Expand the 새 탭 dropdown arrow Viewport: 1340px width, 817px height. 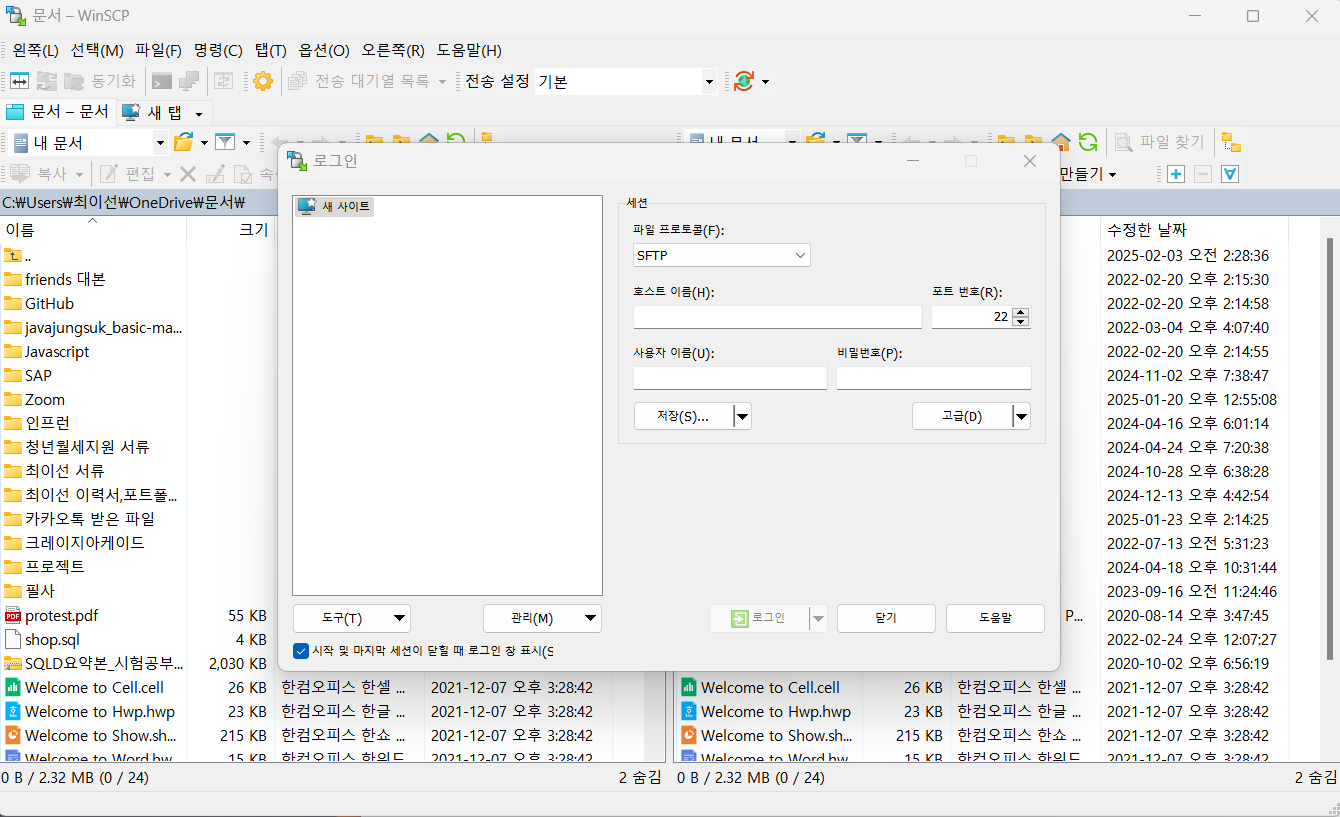[199, 113]
